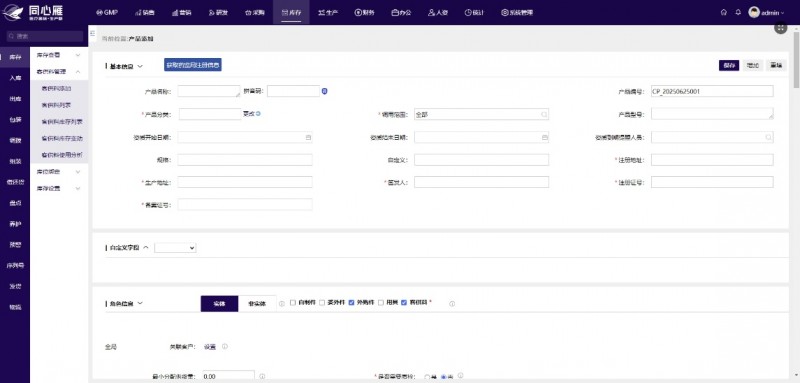Screen dimensions: 800x383
Task: Expand the 库存查看 sidebar group
Action: point(59,55)
